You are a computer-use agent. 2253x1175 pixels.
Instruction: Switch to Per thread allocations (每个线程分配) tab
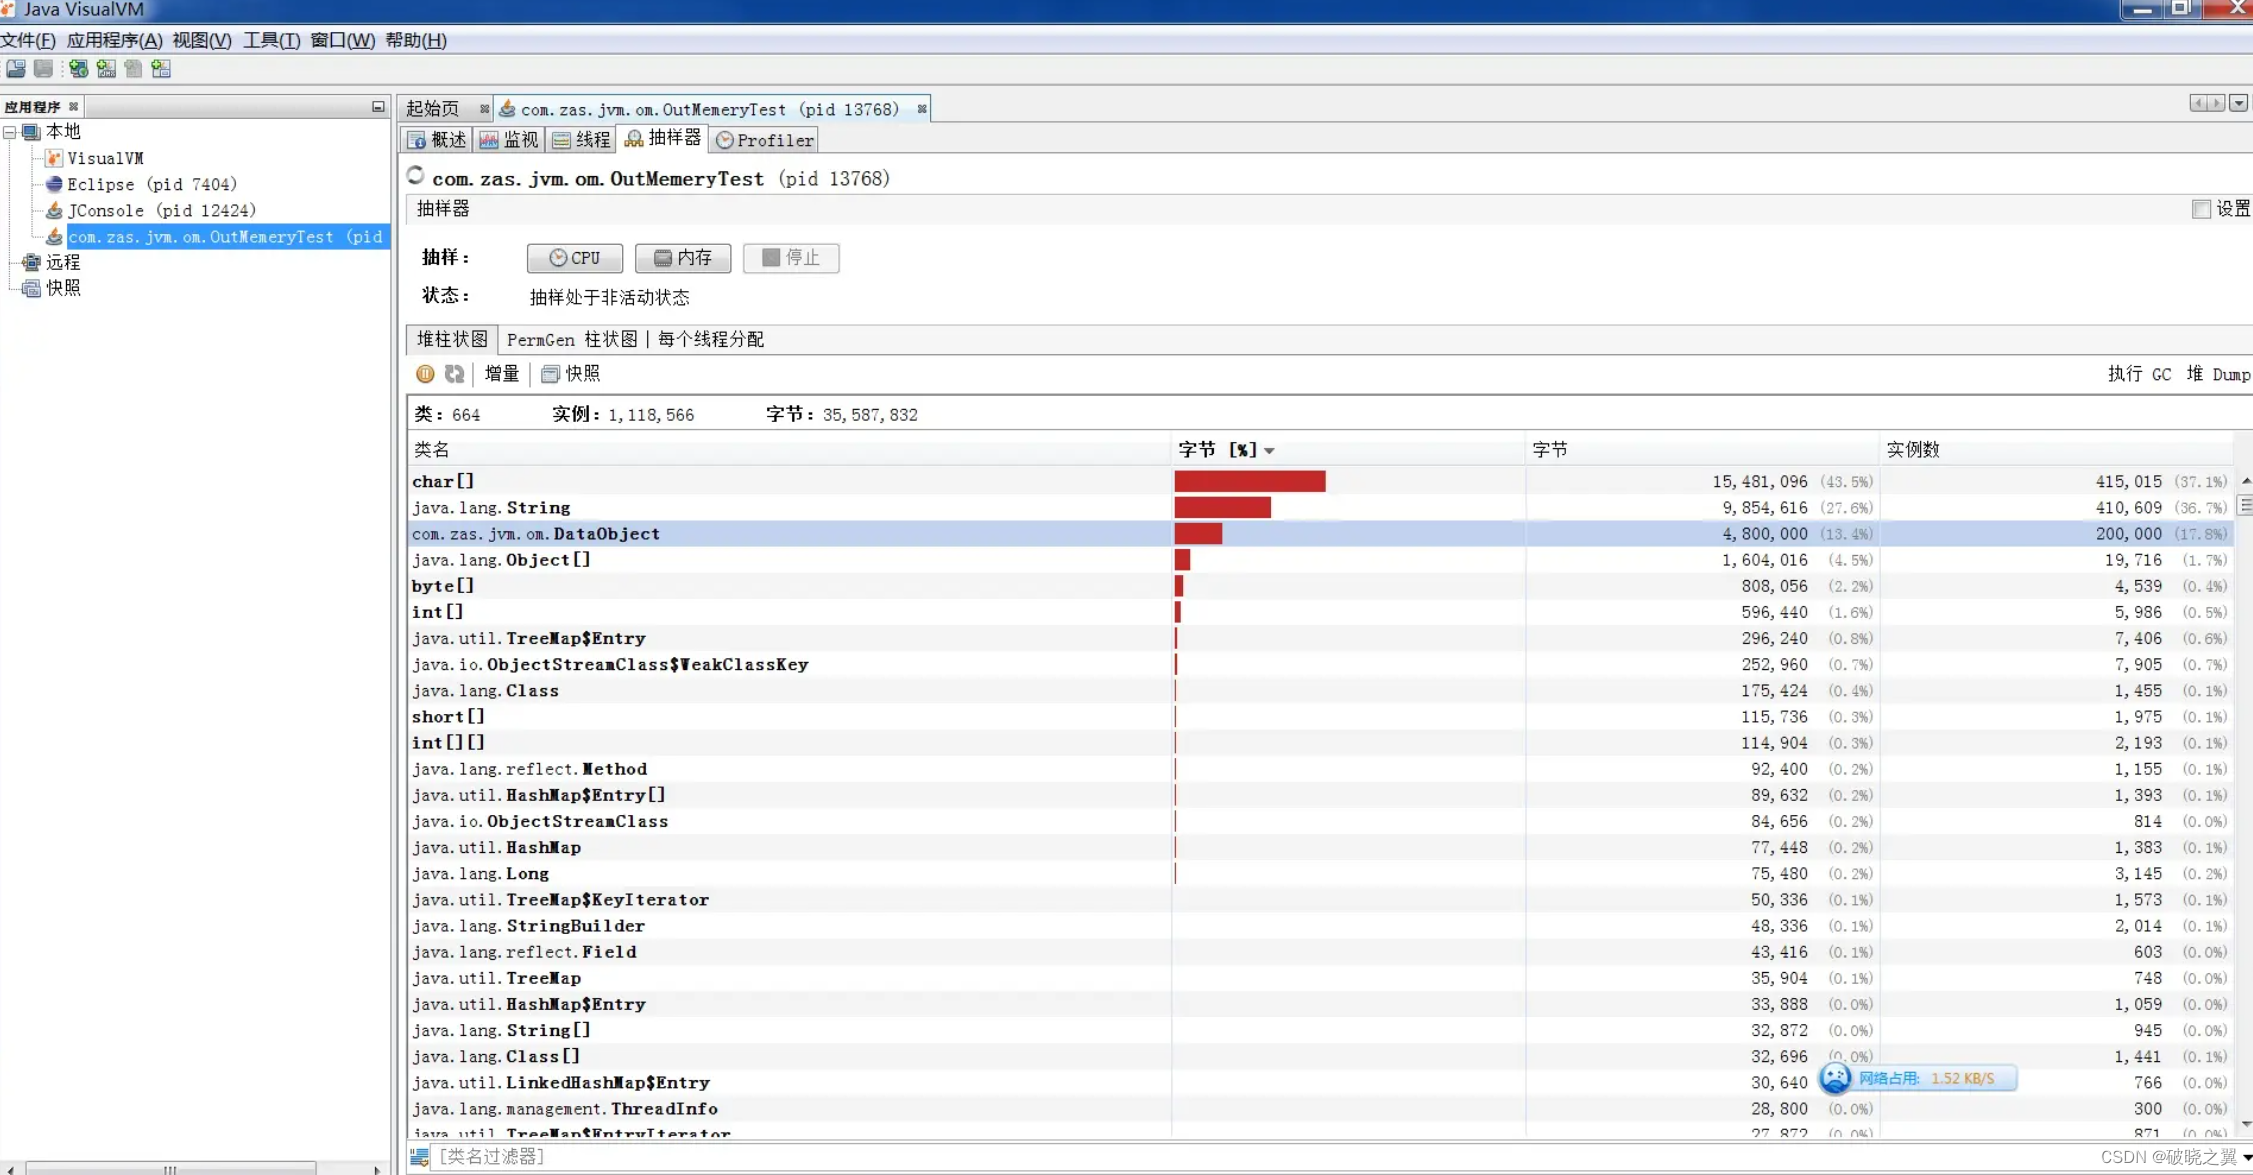(711, 339)
